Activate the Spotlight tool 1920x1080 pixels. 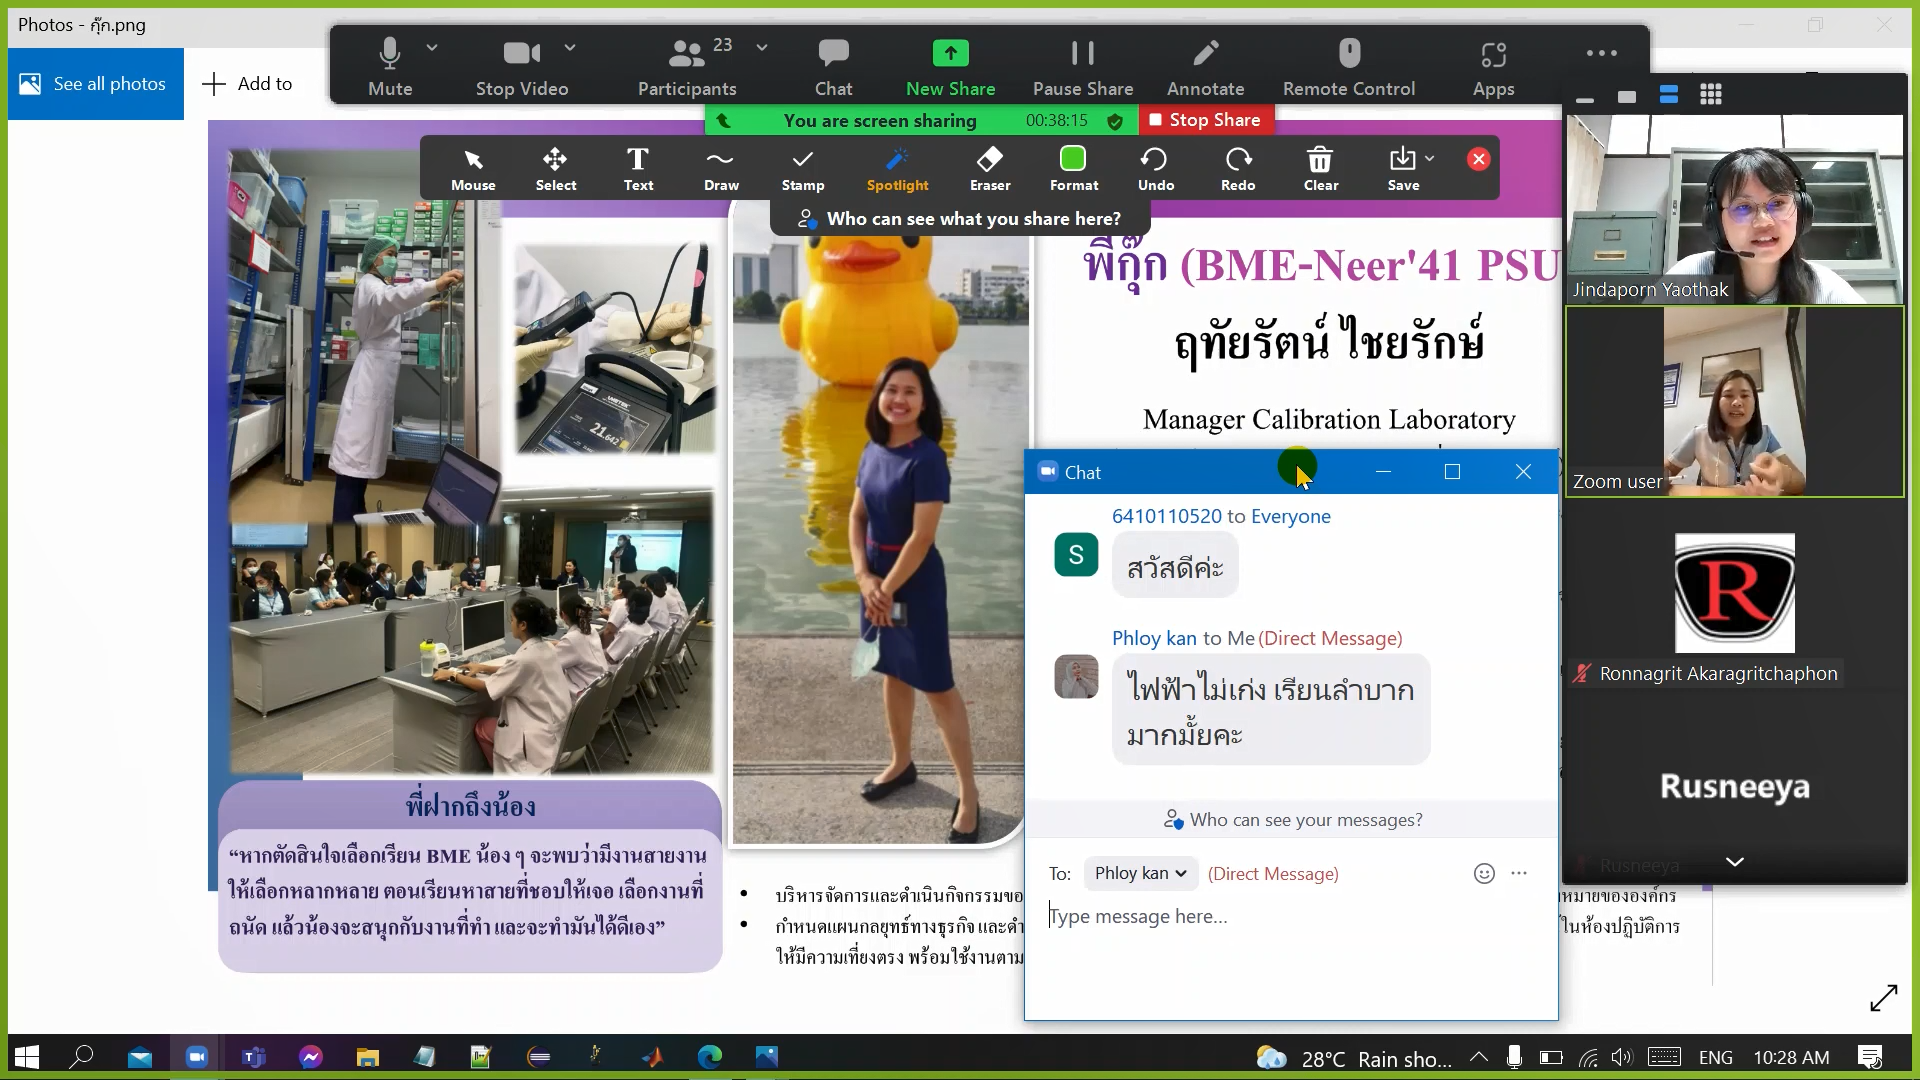coord(897,168)
